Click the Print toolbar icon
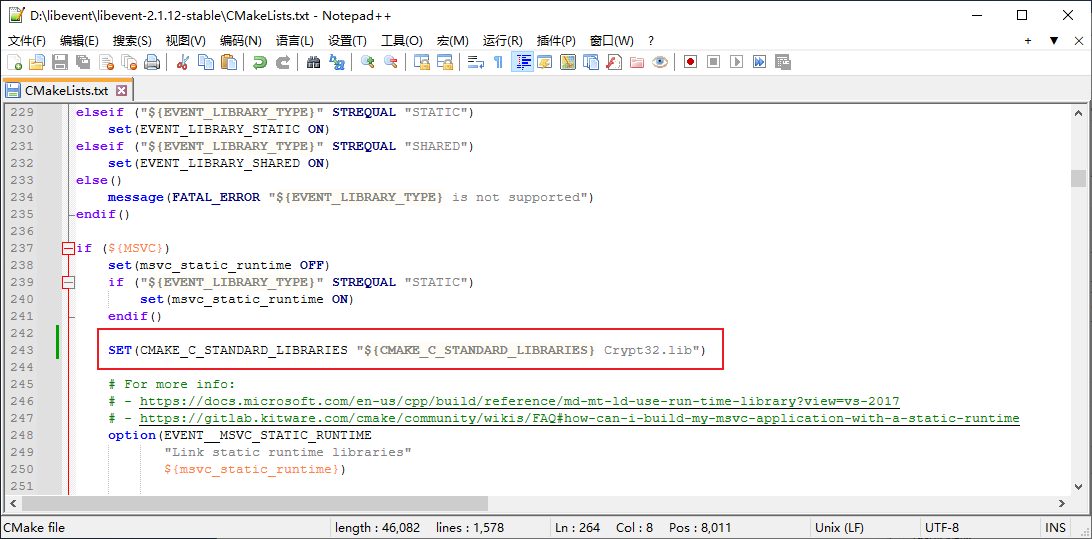The height and width of the screenshot is (539, 1092). [152, 62]
